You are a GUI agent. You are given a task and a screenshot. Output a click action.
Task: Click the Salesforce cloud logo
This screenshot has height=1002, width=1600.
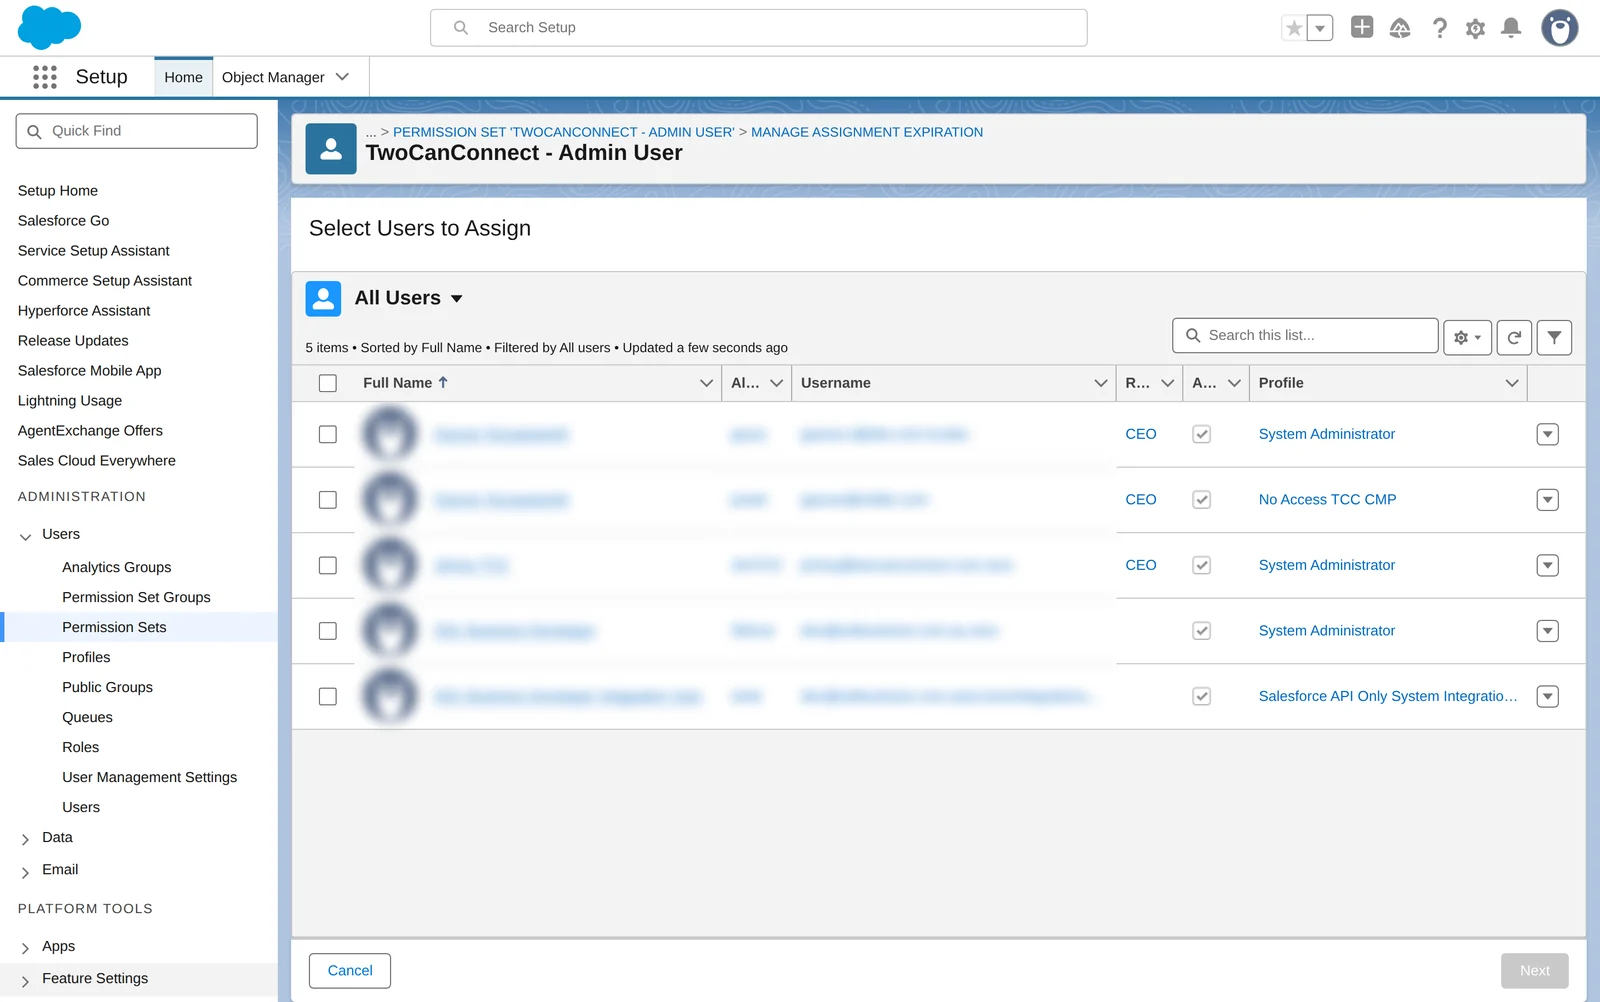[x=49, y=27]
